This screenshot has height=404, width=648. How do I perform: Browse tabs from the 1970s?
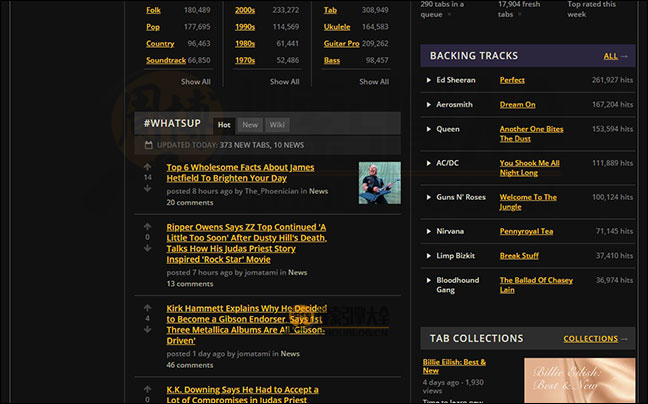pyautogui.click(x=245, y=60)
